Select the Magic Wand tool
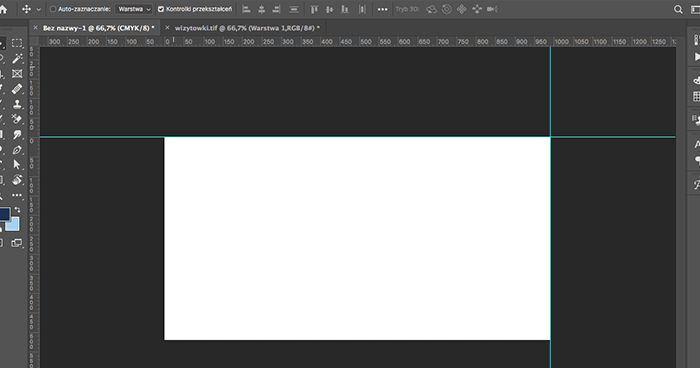Image resolution: width=700 pixels, height=368 pixels. [x=17, y=58]
